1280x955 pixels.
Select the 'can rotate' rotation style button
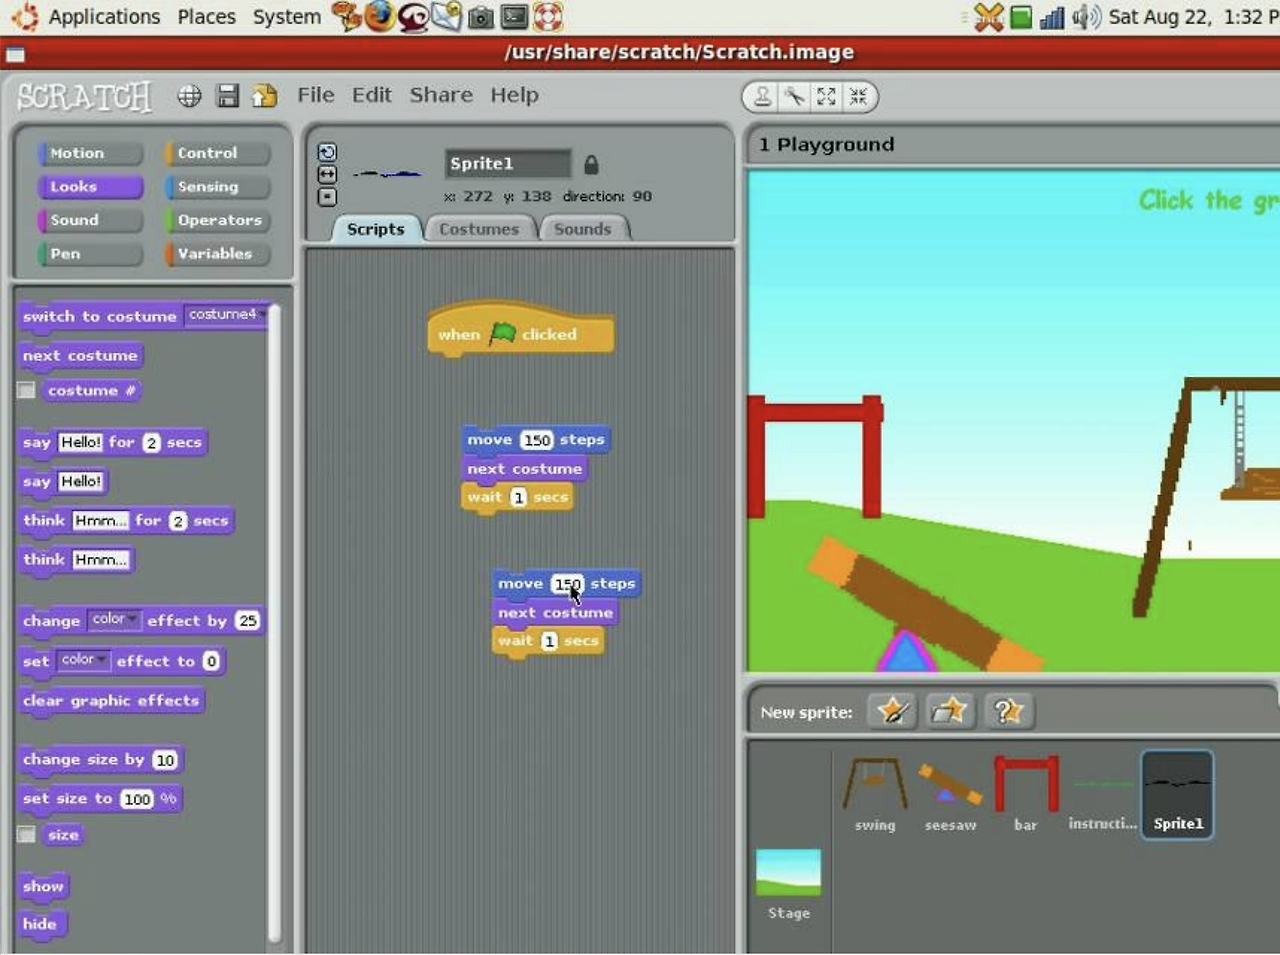[x=327, y=152]
